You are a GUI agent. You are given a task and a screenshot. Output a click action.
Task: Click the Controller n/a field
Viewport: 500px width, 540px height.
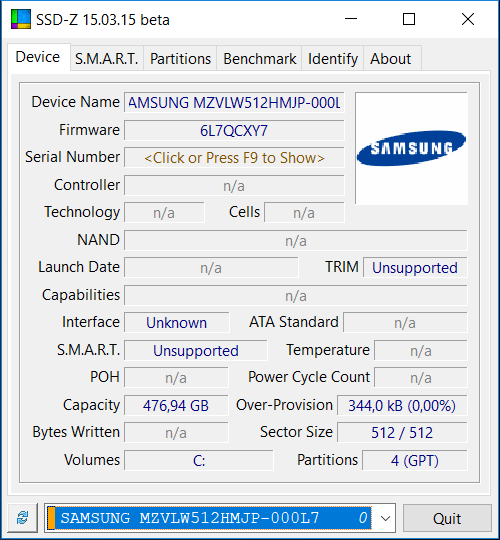point(234,186)
